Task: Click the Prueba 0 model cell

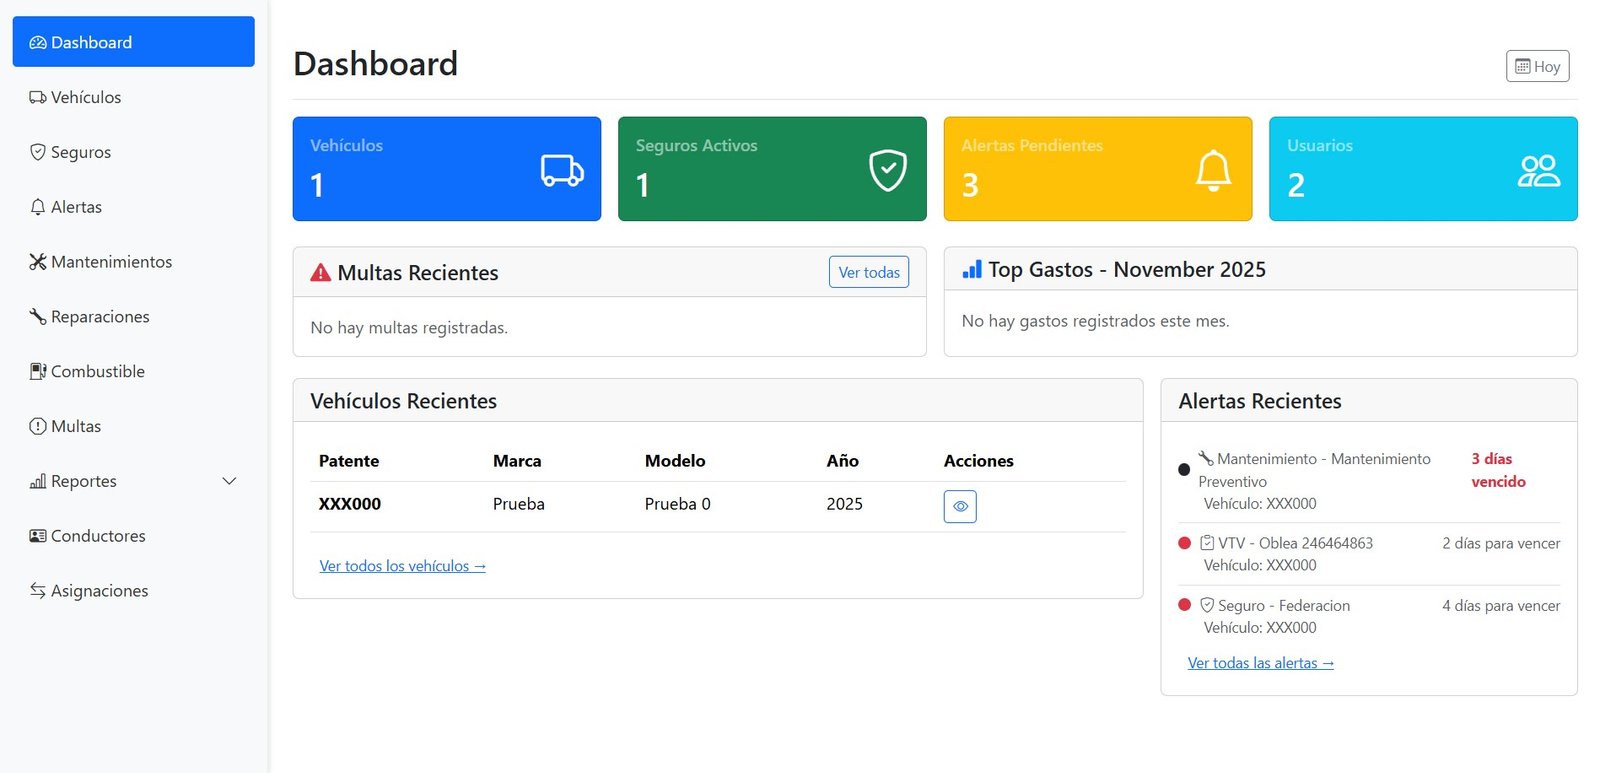Action: tap(678, 504)
